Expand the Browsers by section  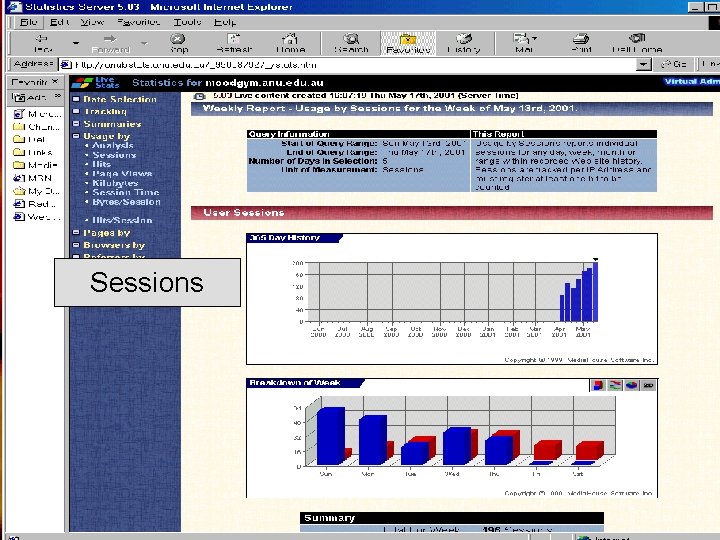point(109,245)
